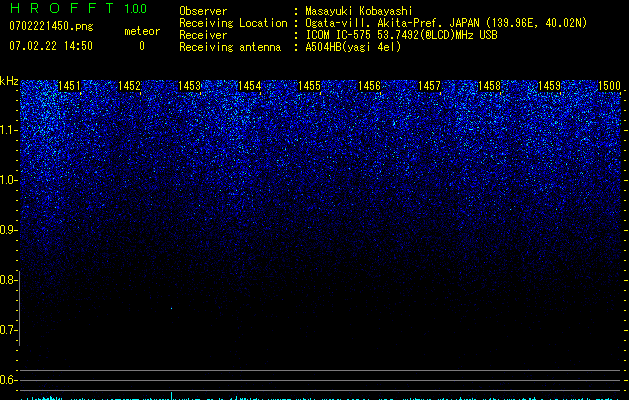Screen dimensions: 629x400
Task: Click the kHz axis unit label
Action: (x=9, y=81)
